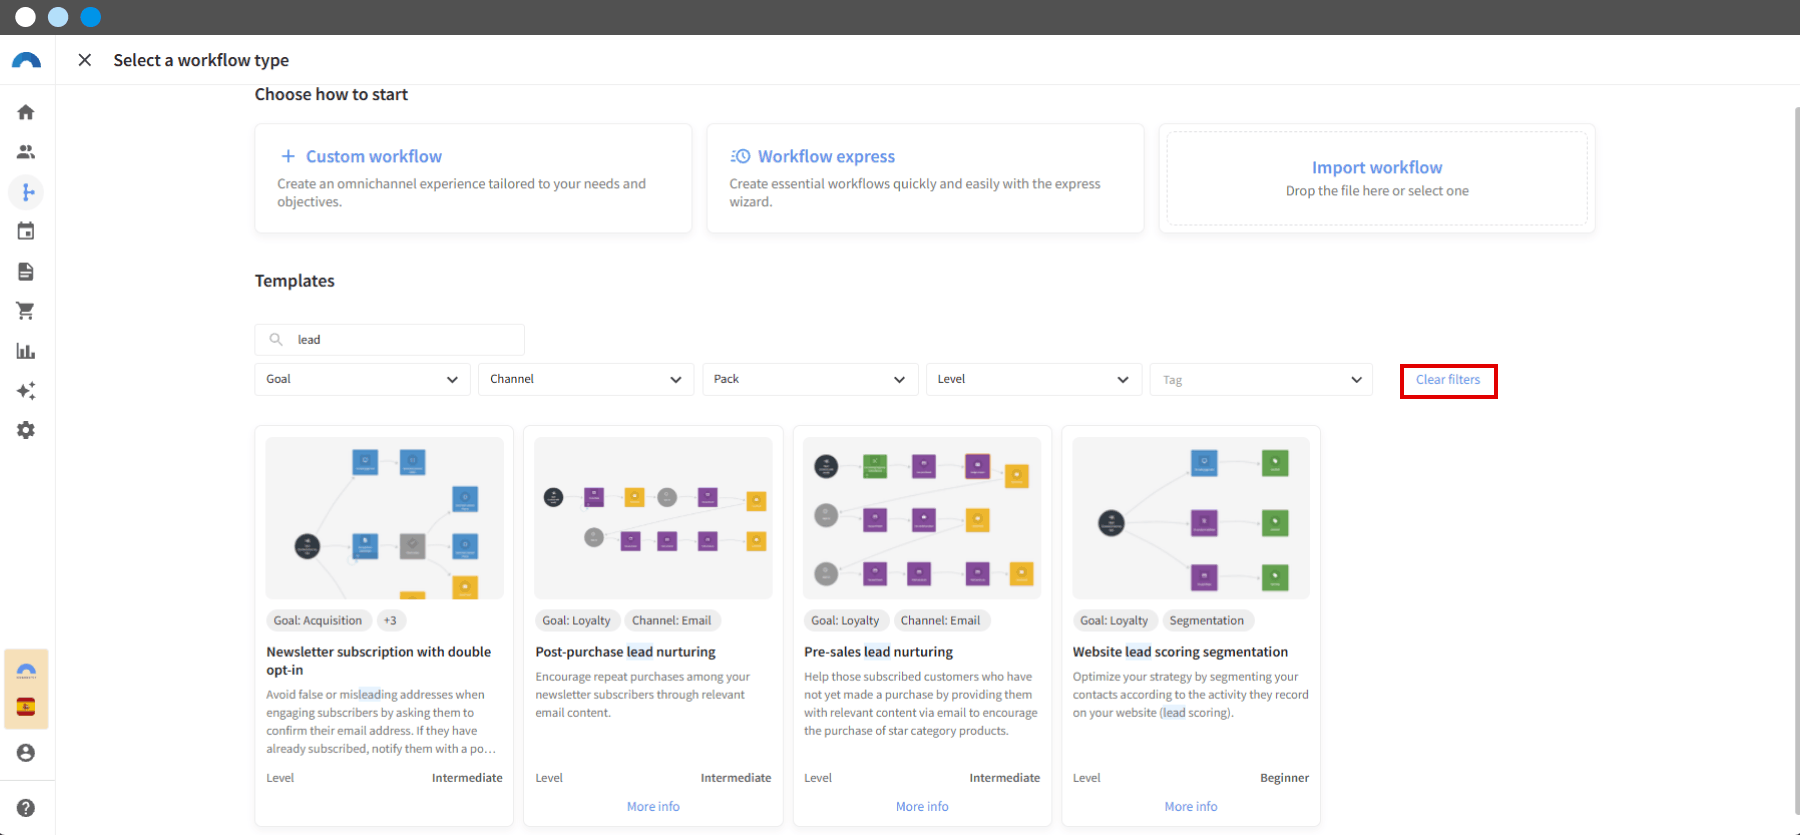
Task: Click 'Channel: Email' tag on Pre-sales card
Action: (x=940, y=621)
